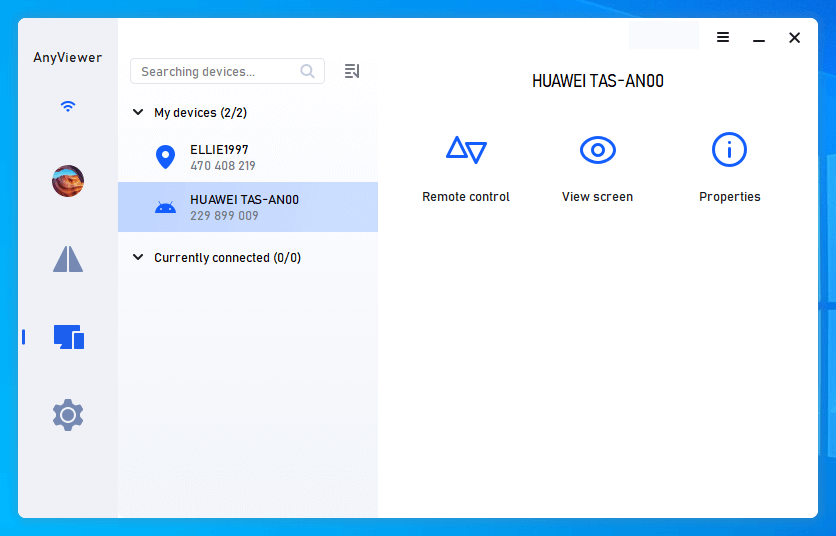Image resolution: width=836 pixels, height=536 pixels.
Task: Open the Settings gear in sidebar
Action: tap(68, 415)
